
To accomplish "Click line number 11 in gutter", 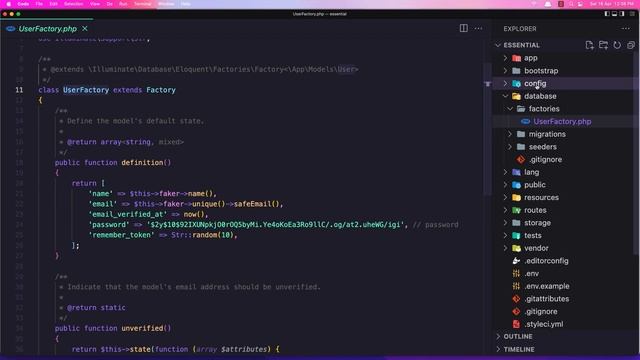I will click(x=19, y=90).
